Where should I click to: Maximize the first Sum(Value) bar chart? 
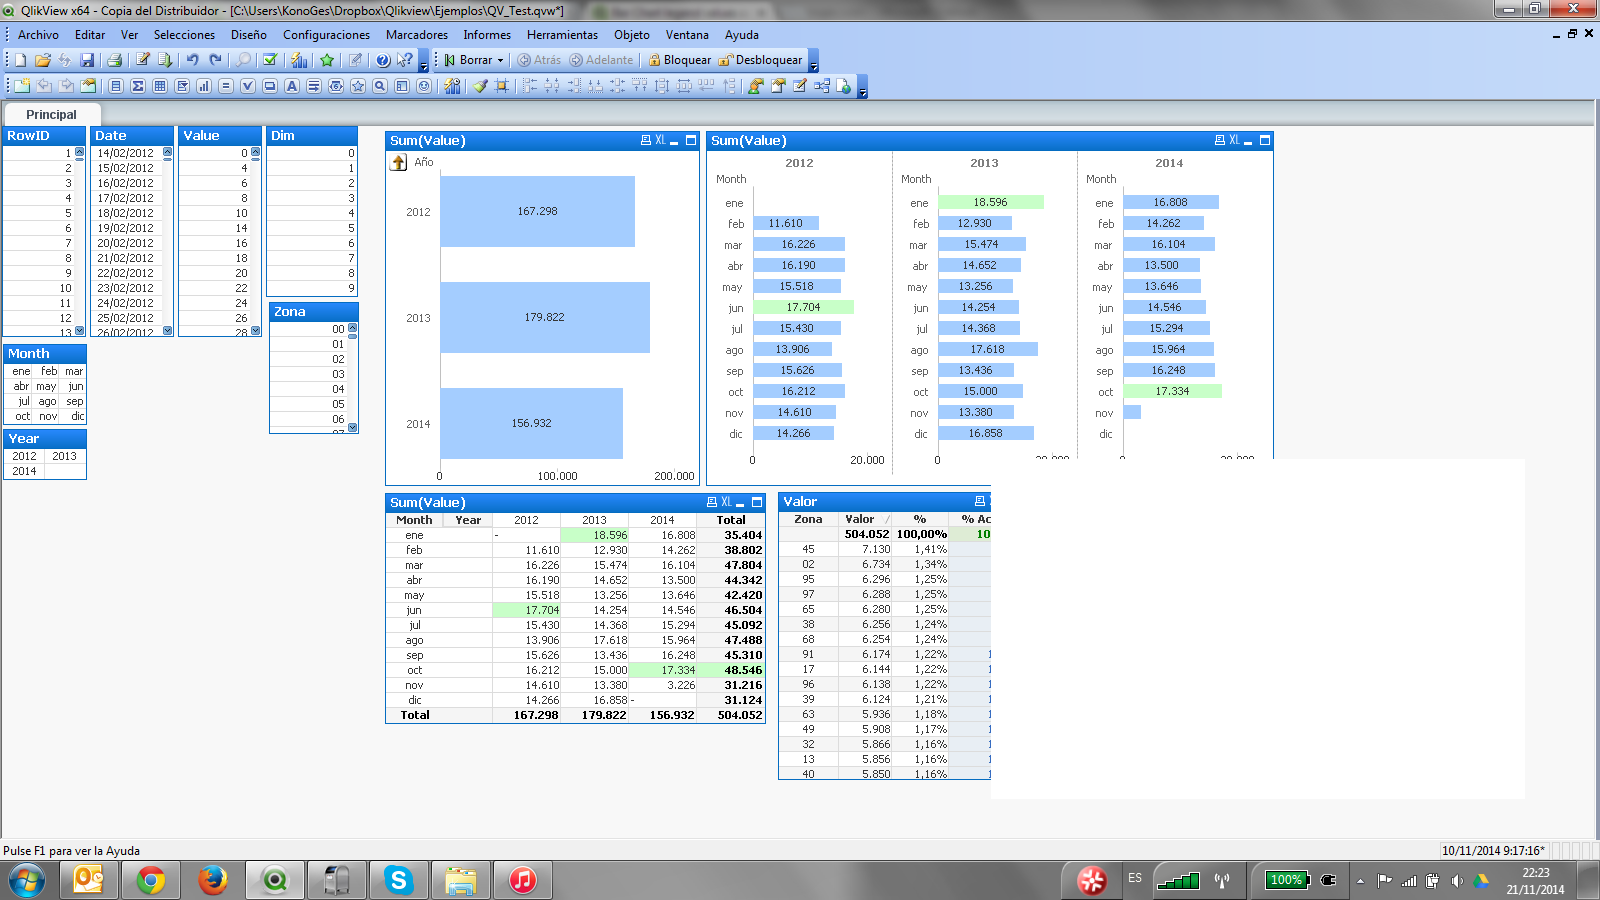tap(691, 140)
